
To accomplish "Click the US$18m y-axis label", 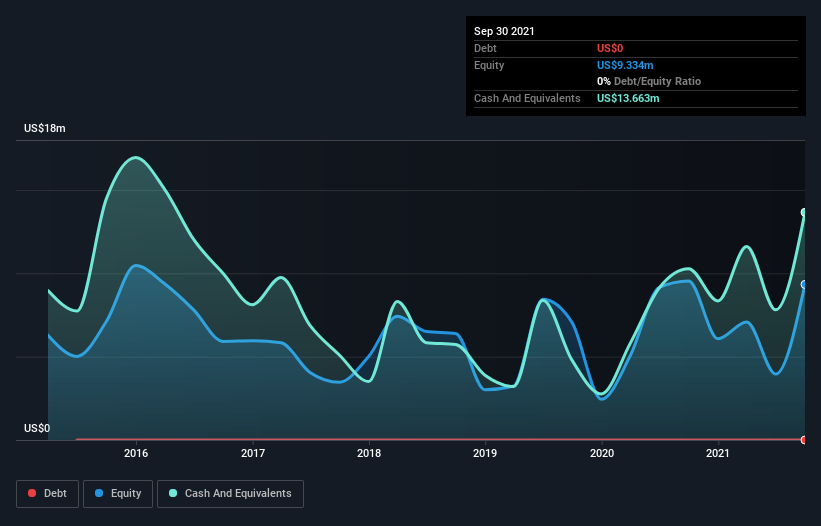I will tap(45, 128).
